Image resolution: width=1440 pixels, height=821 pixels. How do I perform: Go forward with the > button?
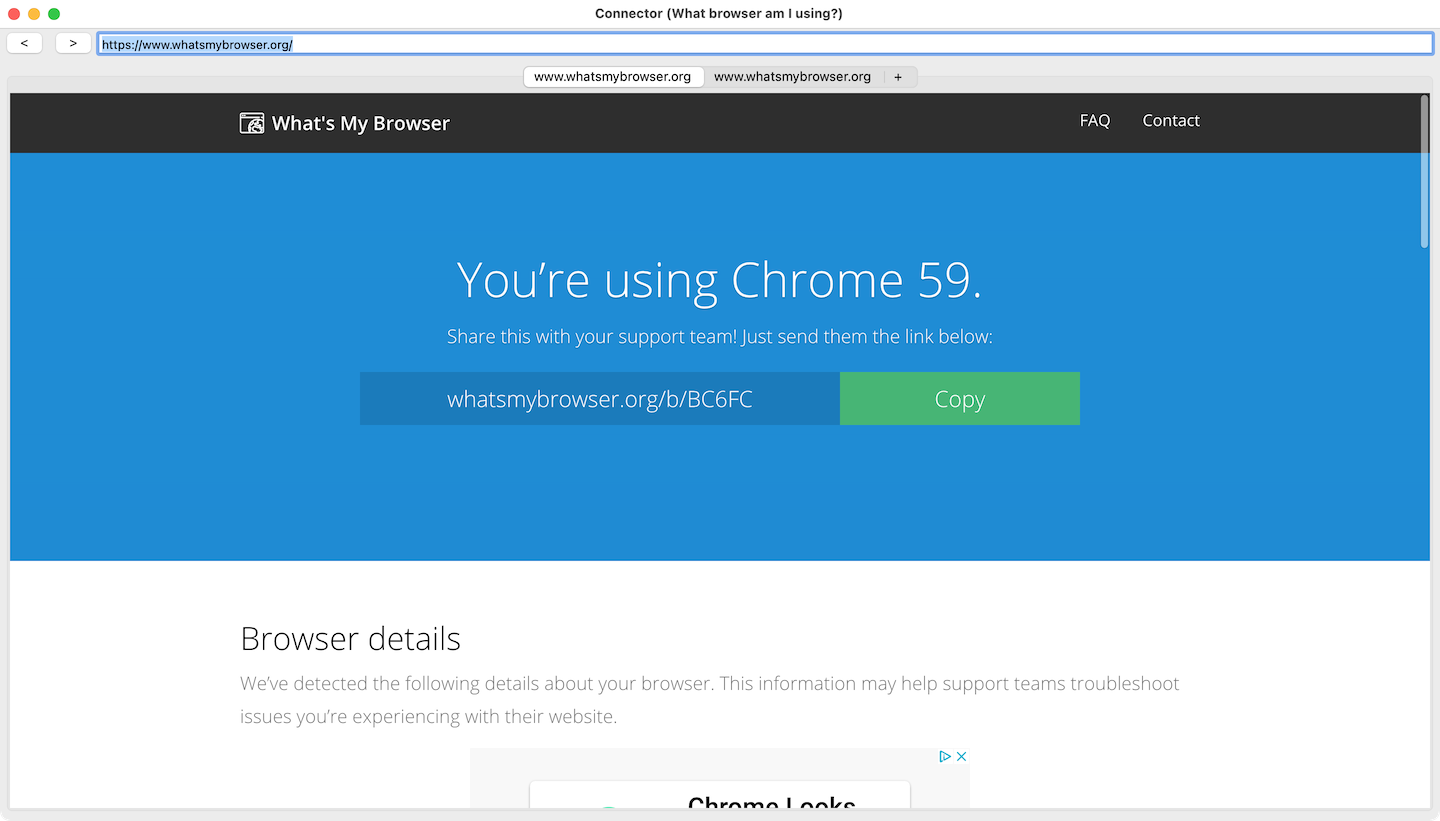tap(73, 43)
